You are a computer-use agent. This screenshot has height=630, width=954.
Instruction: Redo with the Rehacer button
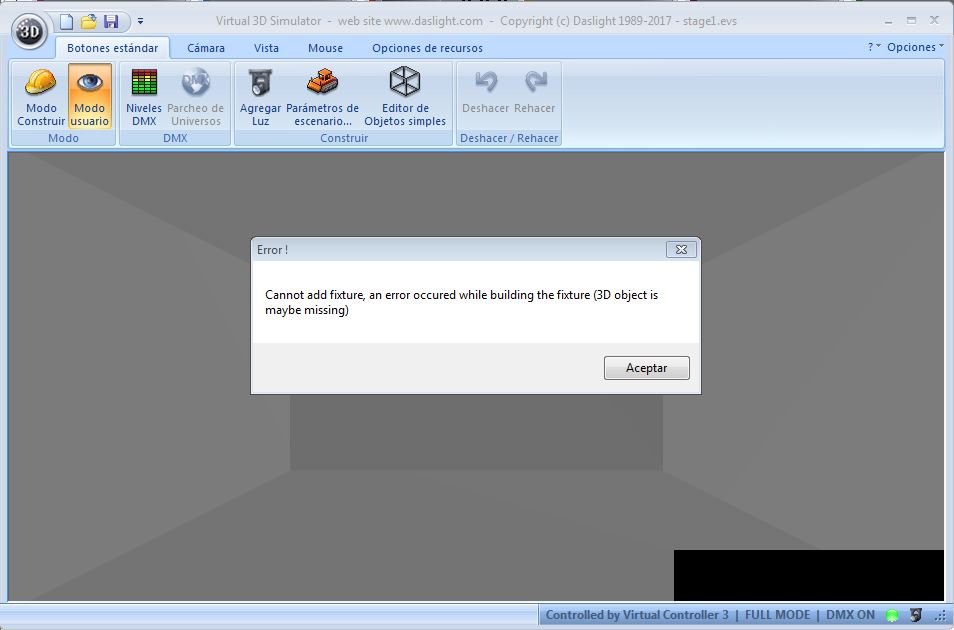pos(535,90)
